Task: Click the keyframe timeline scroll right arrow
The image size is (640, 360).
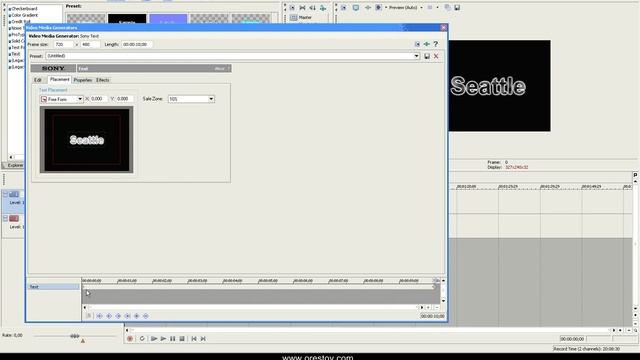Action: [x=422, y=307]
